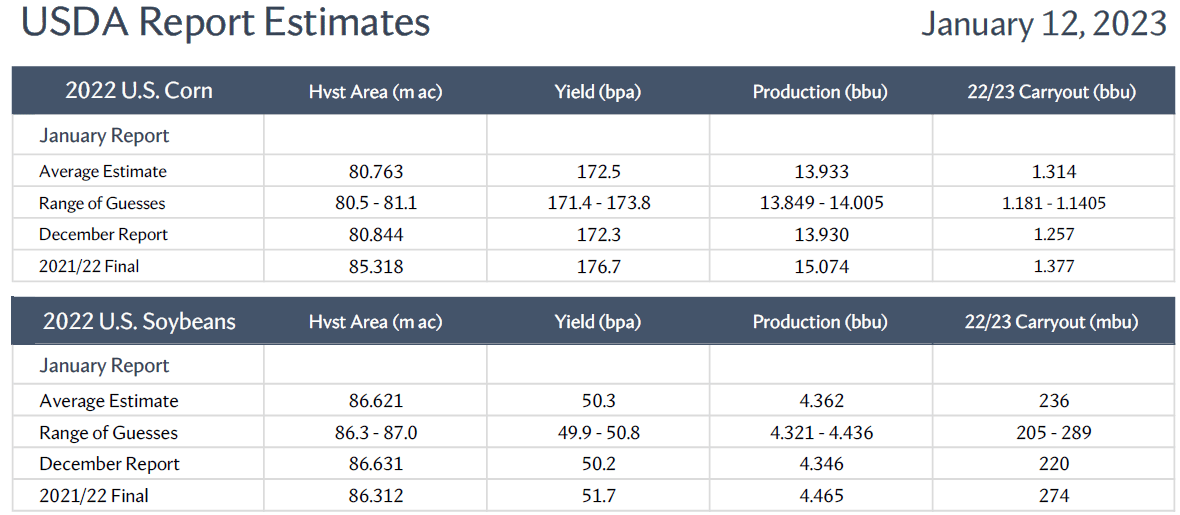Click the 2022 U.S. Corn header
1180x515 pixels.
click(x=138, y=91)
